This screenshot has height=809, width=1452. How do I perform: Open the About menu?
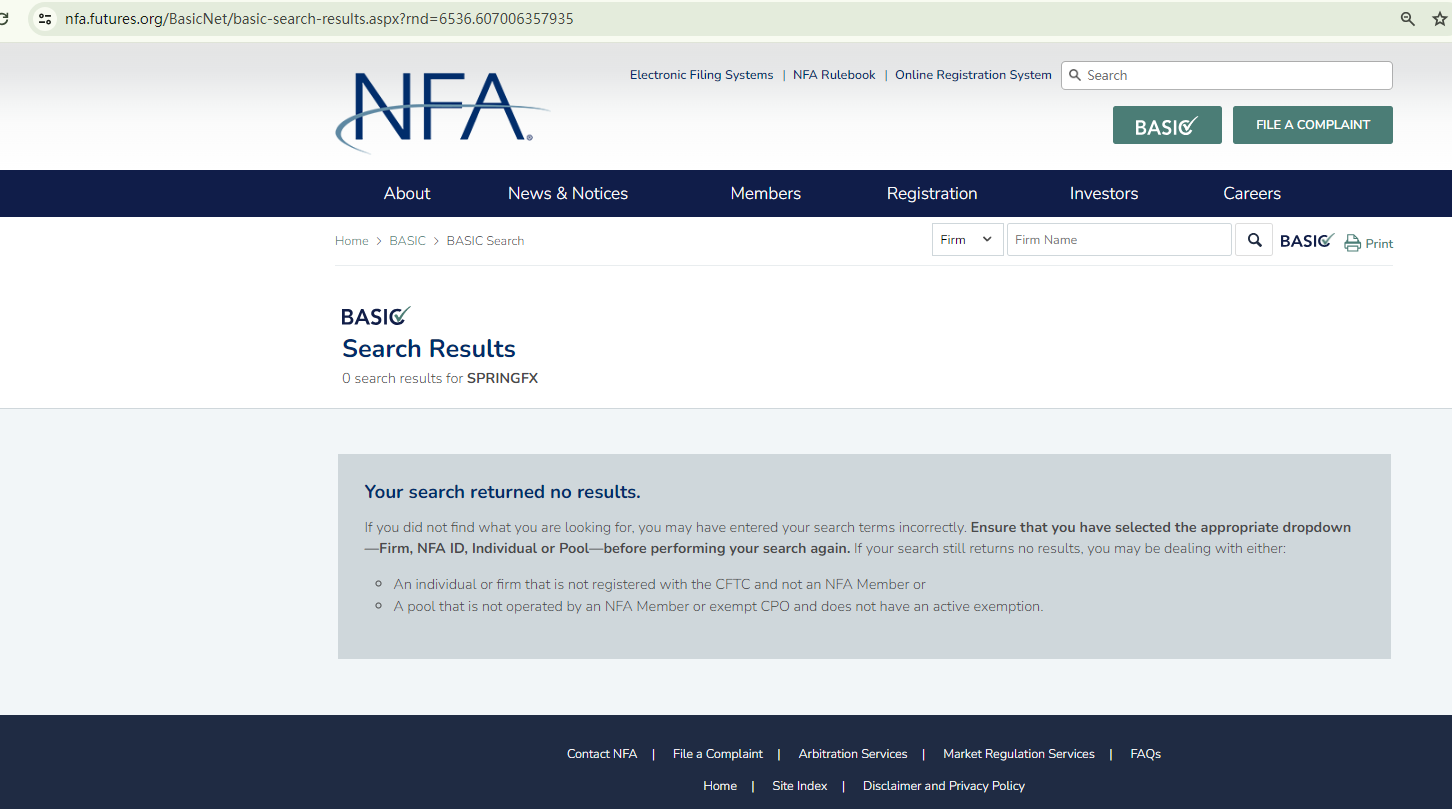click(407, 194)
